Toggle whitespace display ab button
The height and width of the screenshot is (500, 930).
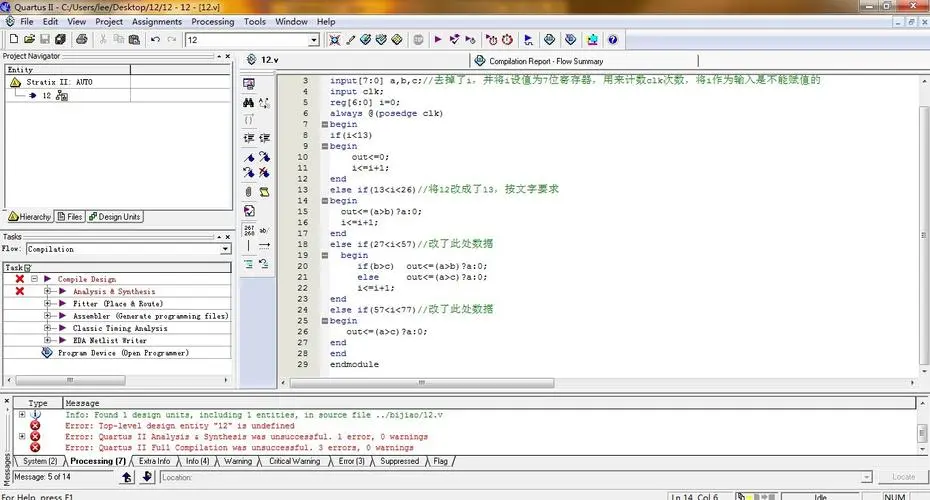click(x=264, y=230)
